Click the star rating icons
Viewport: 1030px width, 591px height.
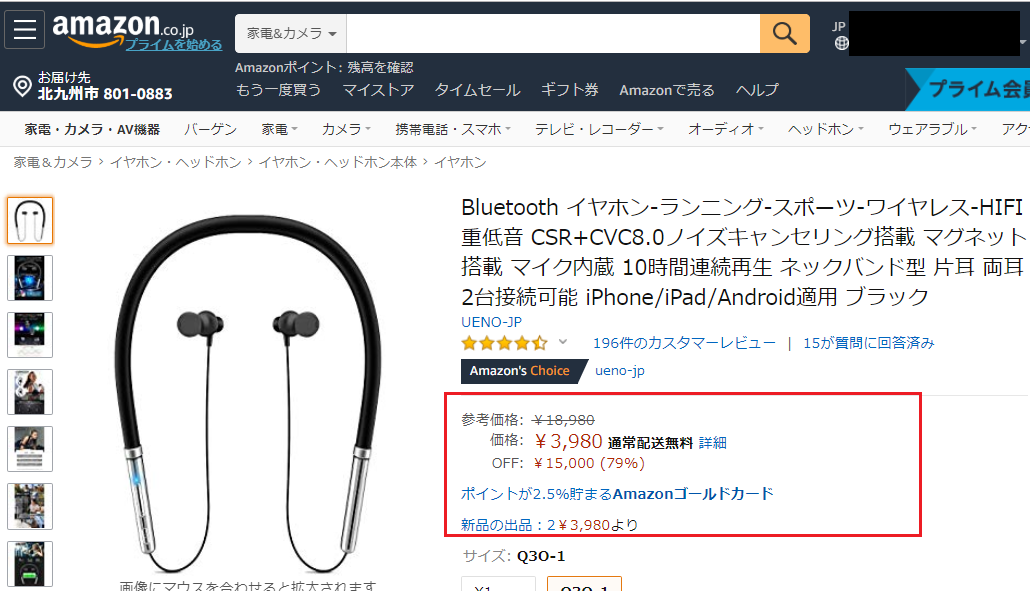click(504, 343)
